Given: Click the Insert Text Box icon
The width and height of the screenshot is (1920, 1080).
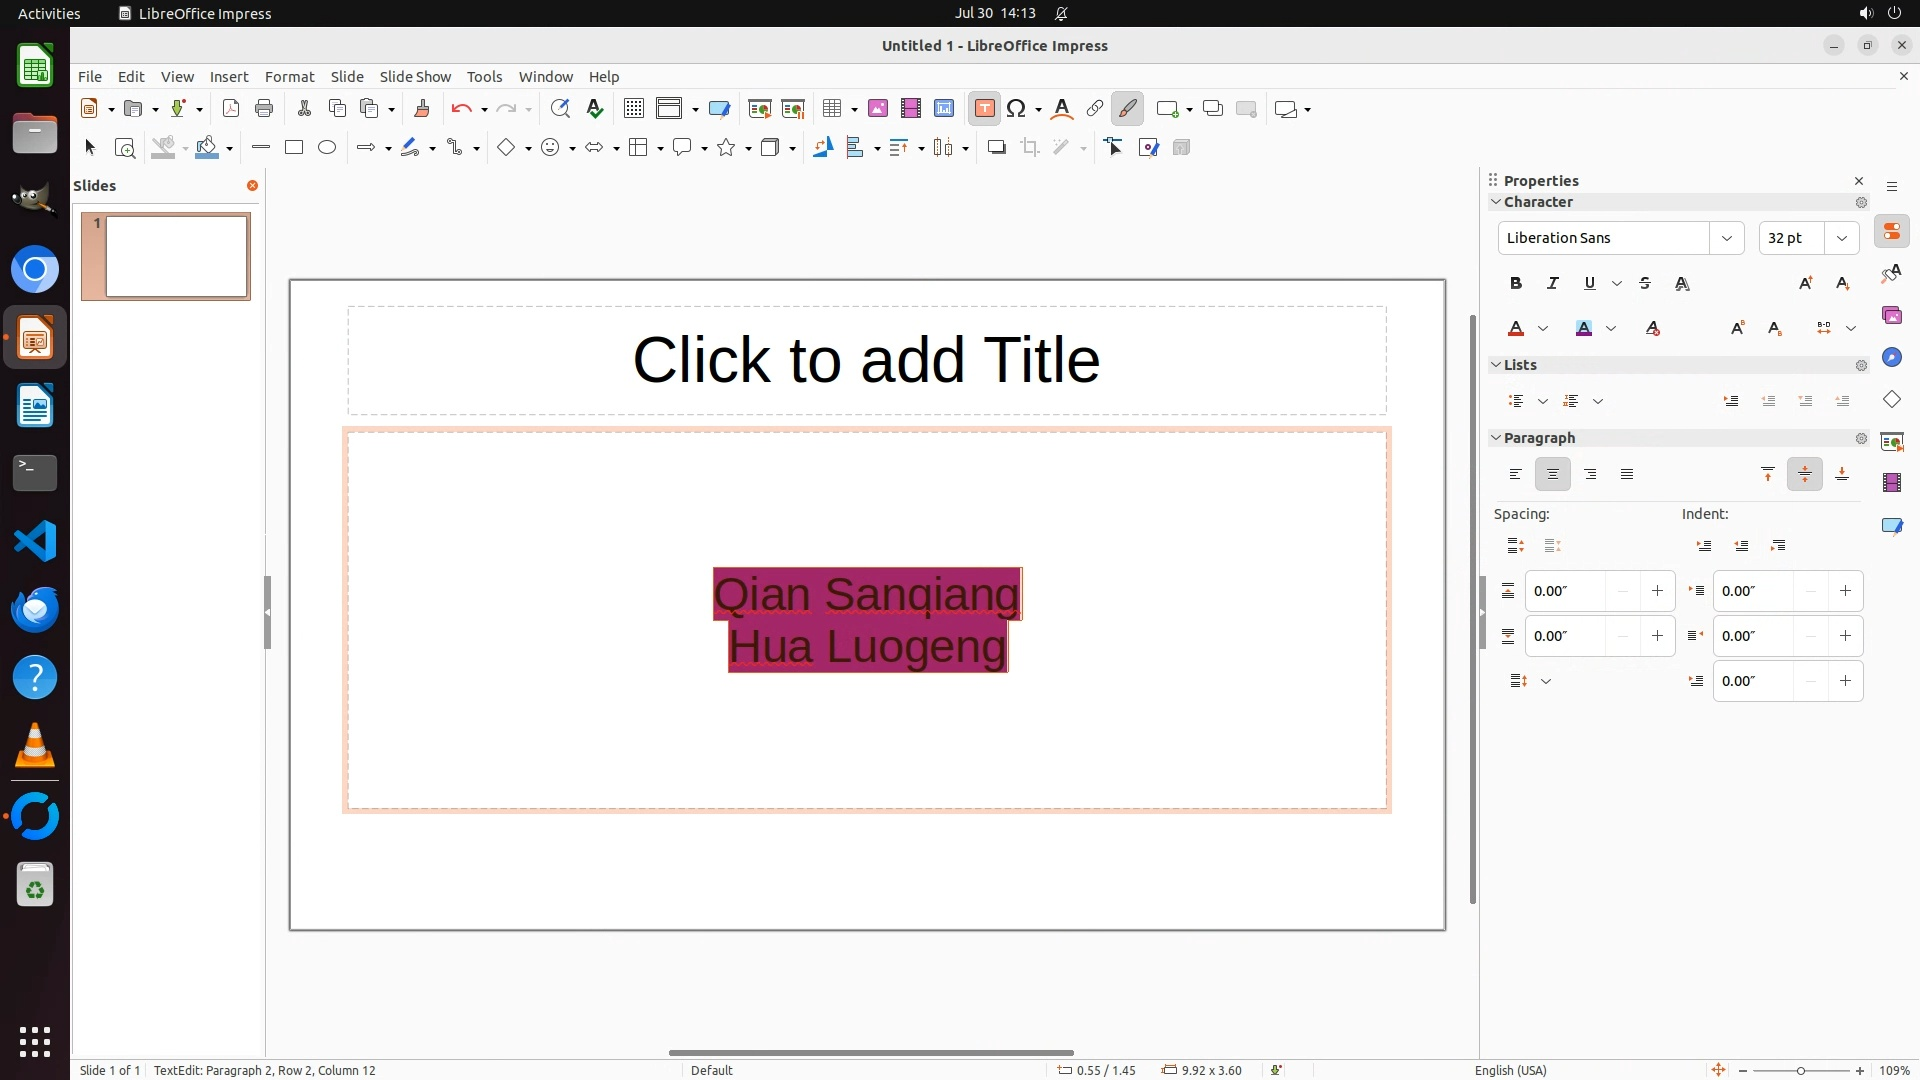Looking at the screenshot, I should [x=984, y=109].
